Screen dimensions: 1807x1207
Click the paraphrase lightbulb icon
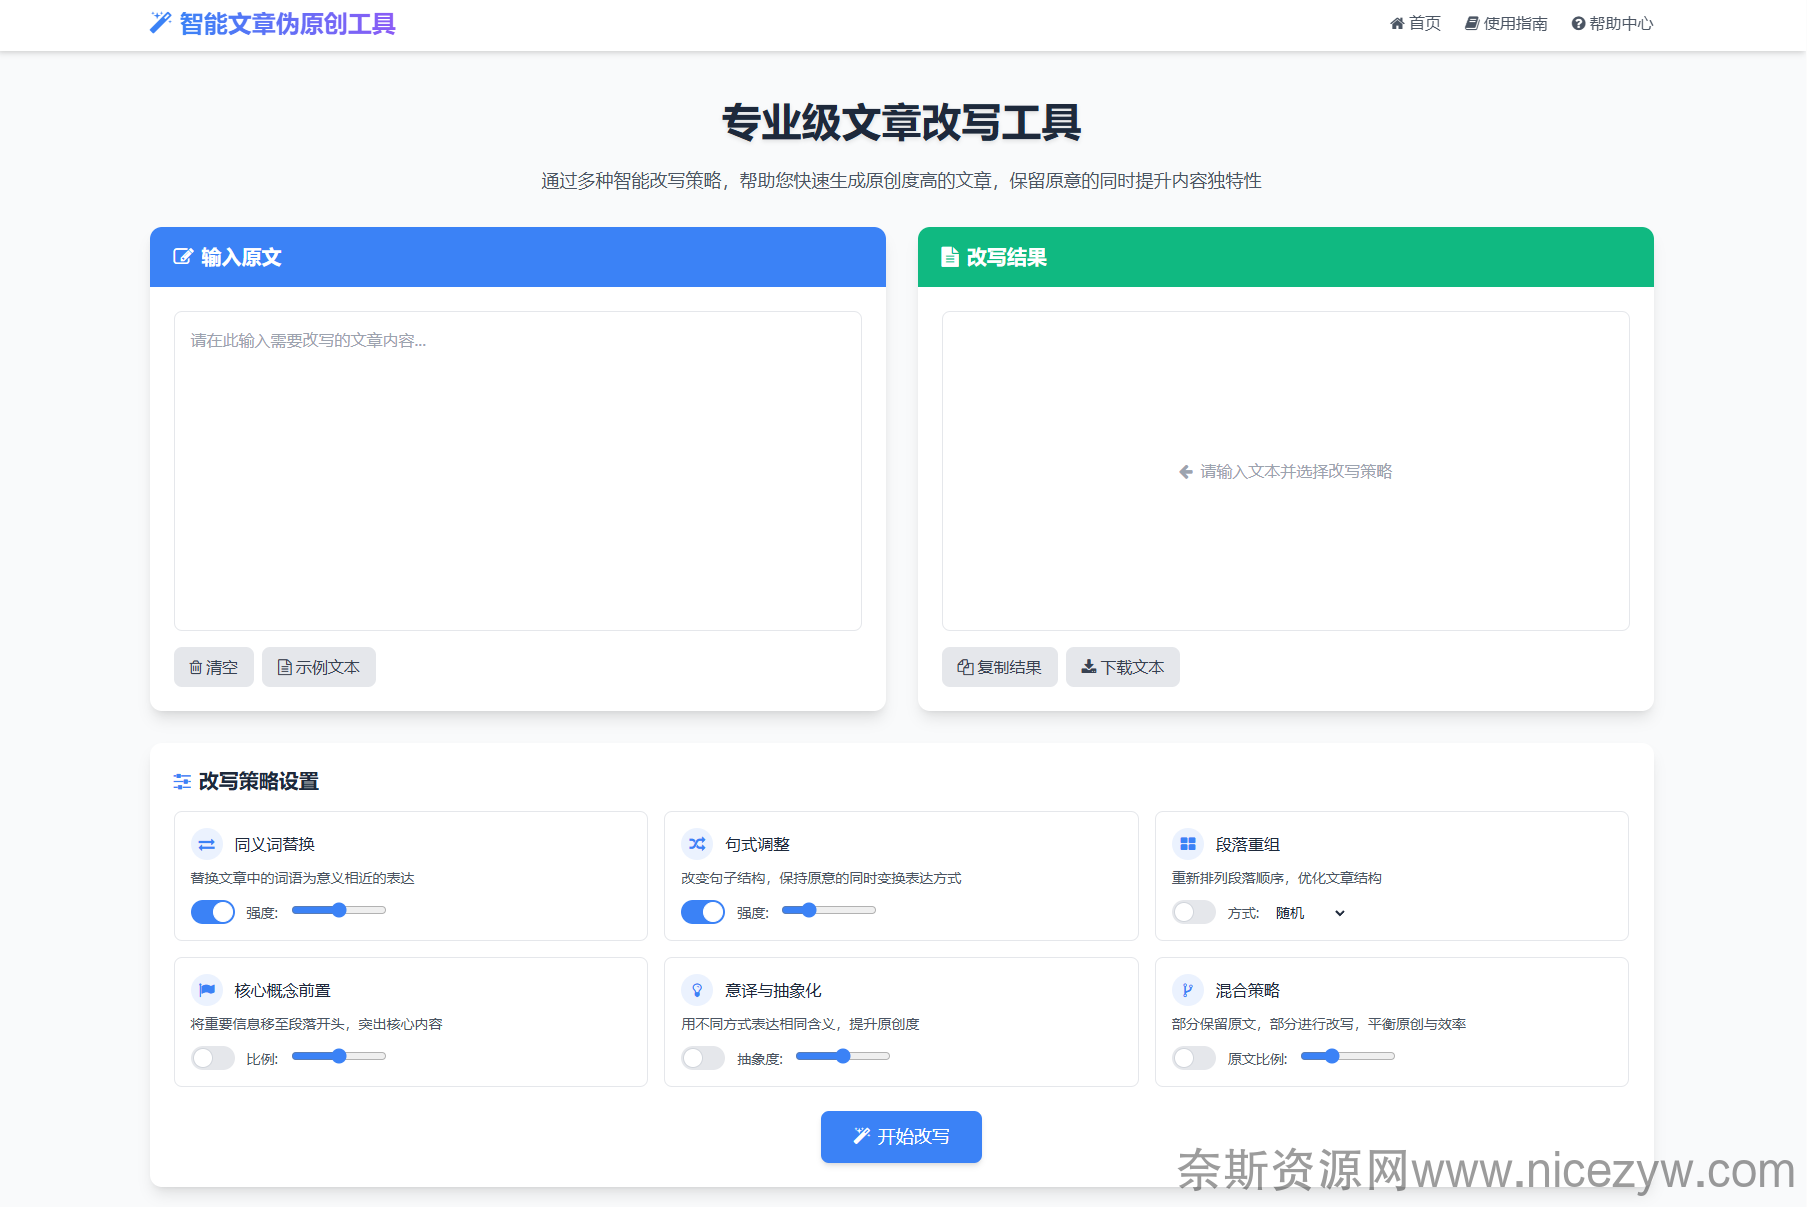pyautogui.click(x=697, y=990)
